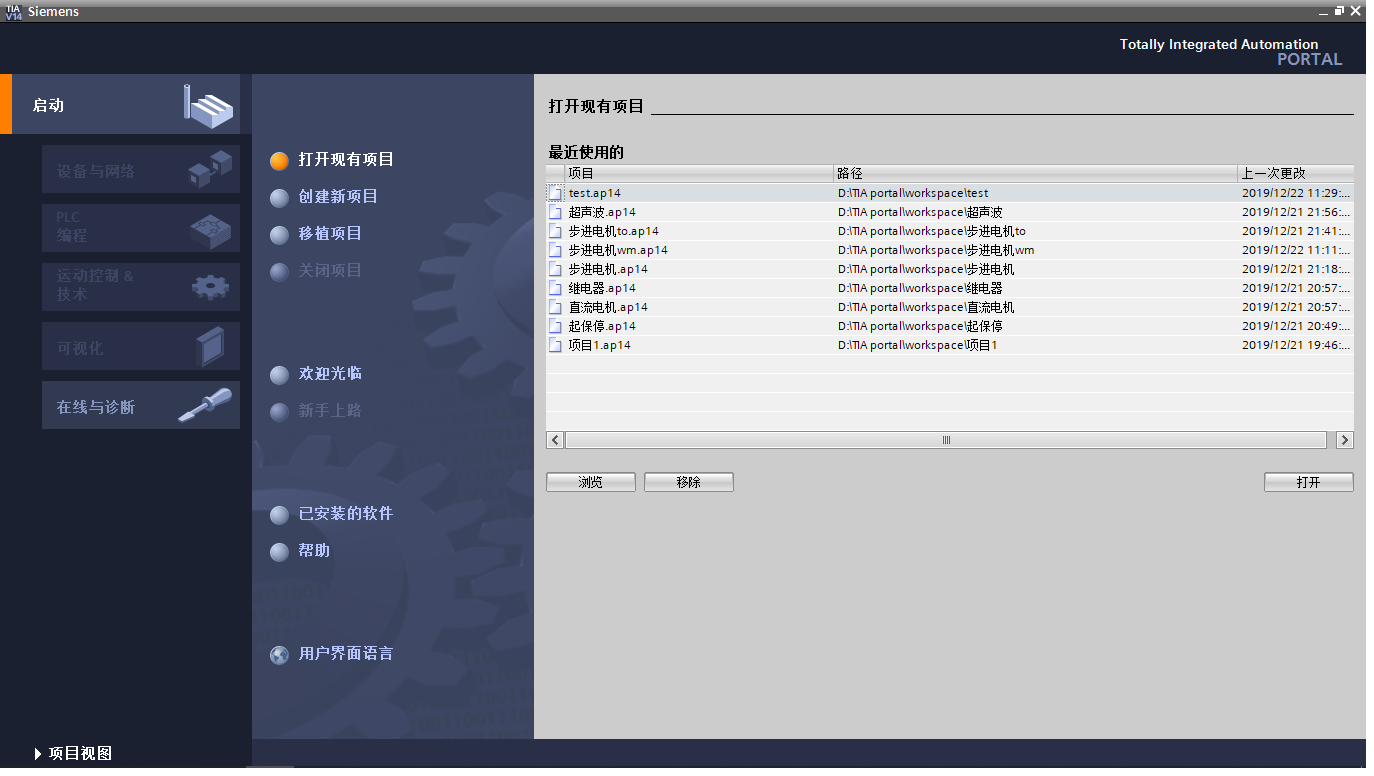The height and width of the screenshot is (776, 1374).
Task: Click the file icon beside 继电器.ap14
Action: coord(555,288)
